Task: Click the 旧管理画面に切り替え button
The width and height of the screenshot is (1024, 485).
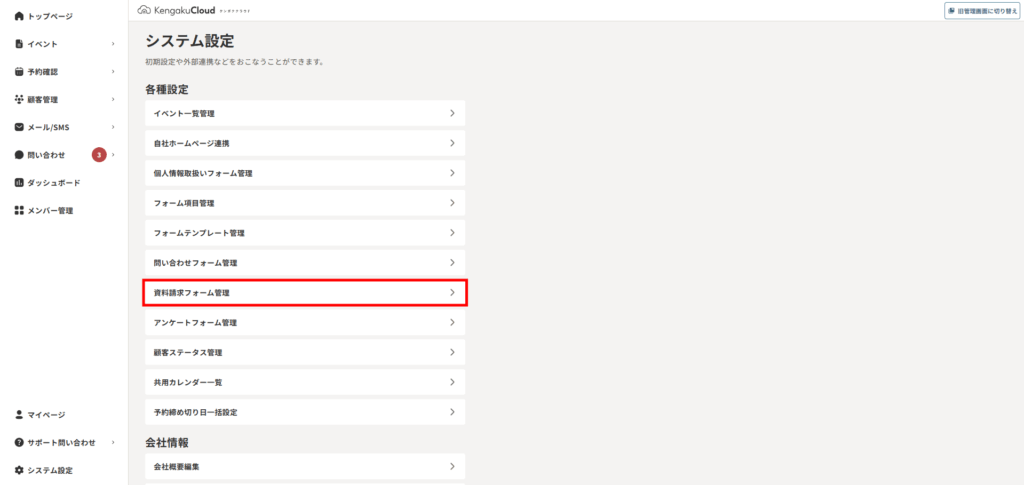Action: [x=982, y=10]
